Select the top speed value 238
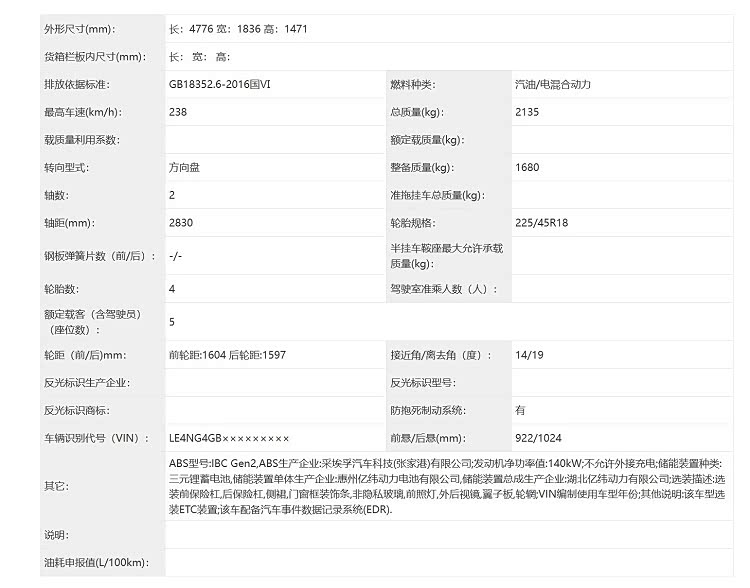The image size is (750, 588). click(179, 112)
